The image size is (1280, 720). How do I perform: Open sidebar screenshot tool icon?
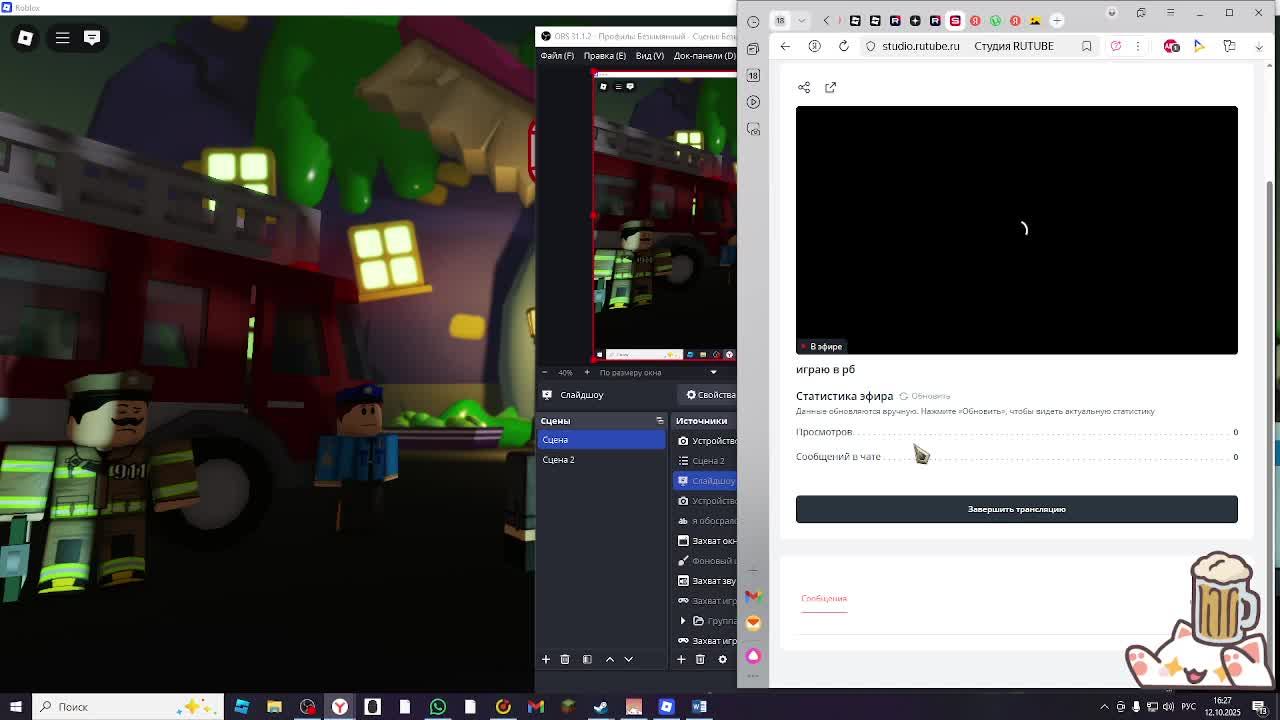753,129
